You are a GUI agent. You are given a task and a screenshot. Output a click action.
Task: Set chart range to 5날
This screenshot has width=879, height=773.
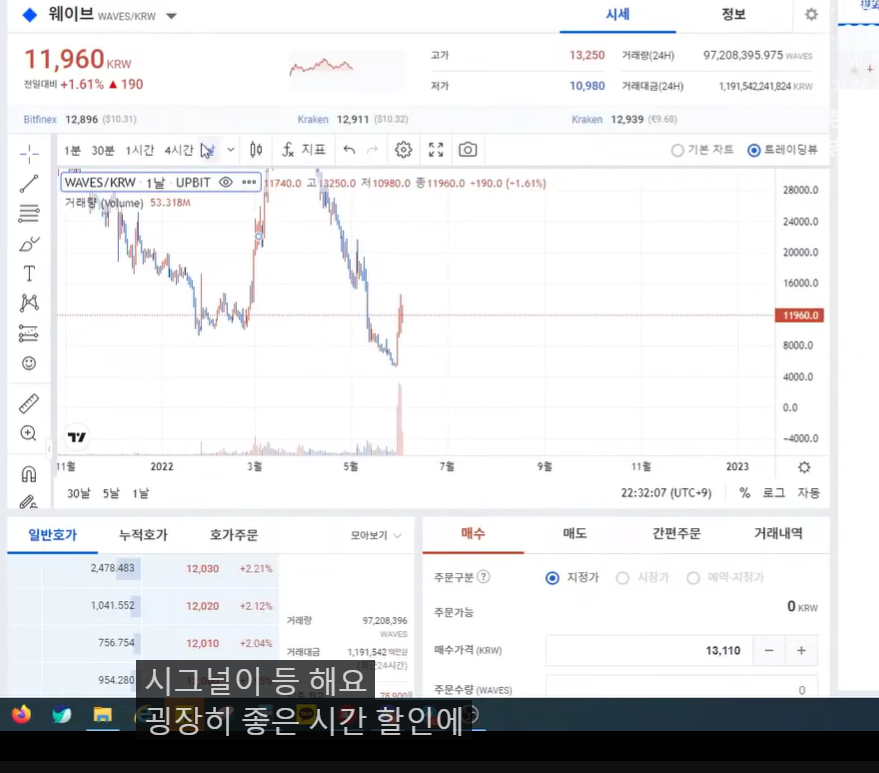tap(111, 493)
